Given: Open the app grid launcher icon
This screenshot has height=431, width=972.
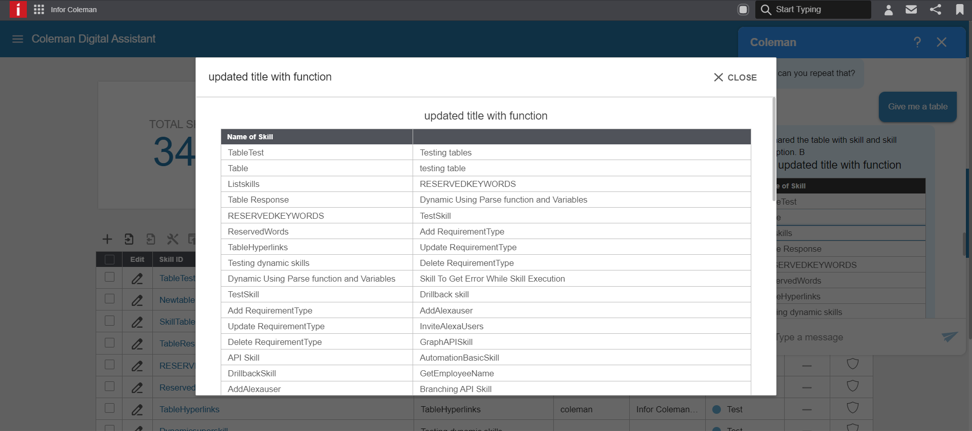Looking at the screenshot, I should (x=38, y=10).
